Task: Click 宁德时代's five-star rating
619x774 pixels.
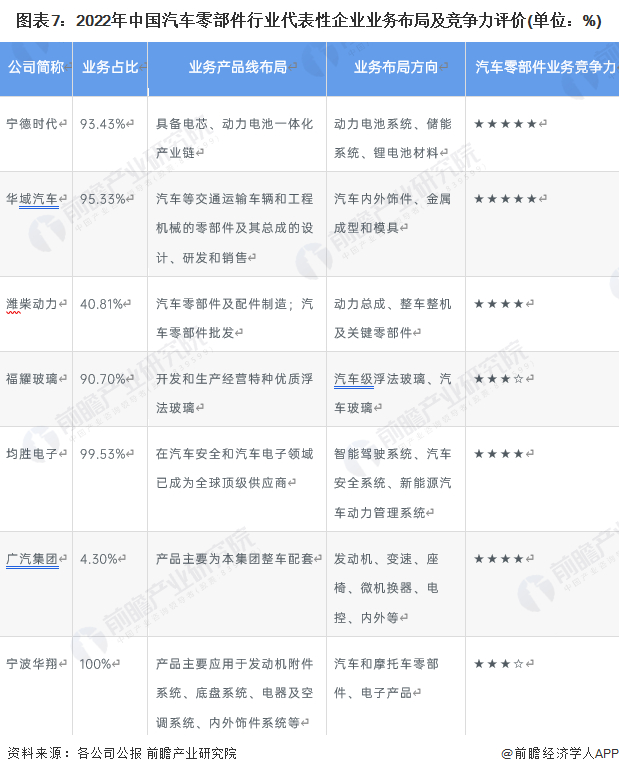Action: (505, 124)
